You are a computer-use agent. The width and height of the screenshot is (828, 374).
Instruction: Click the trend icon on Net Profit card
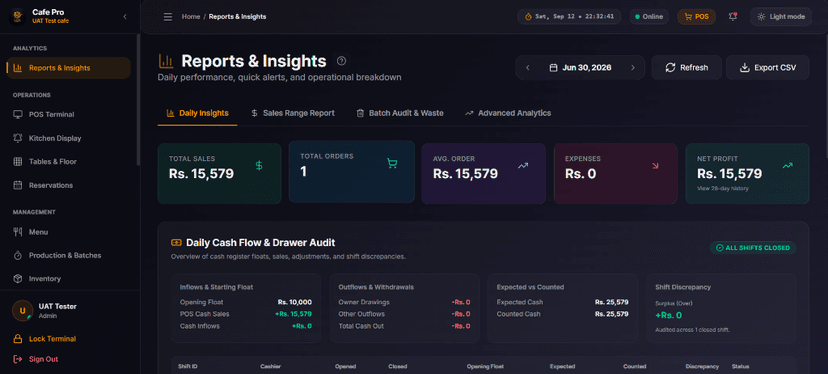(x=787, y=166)
